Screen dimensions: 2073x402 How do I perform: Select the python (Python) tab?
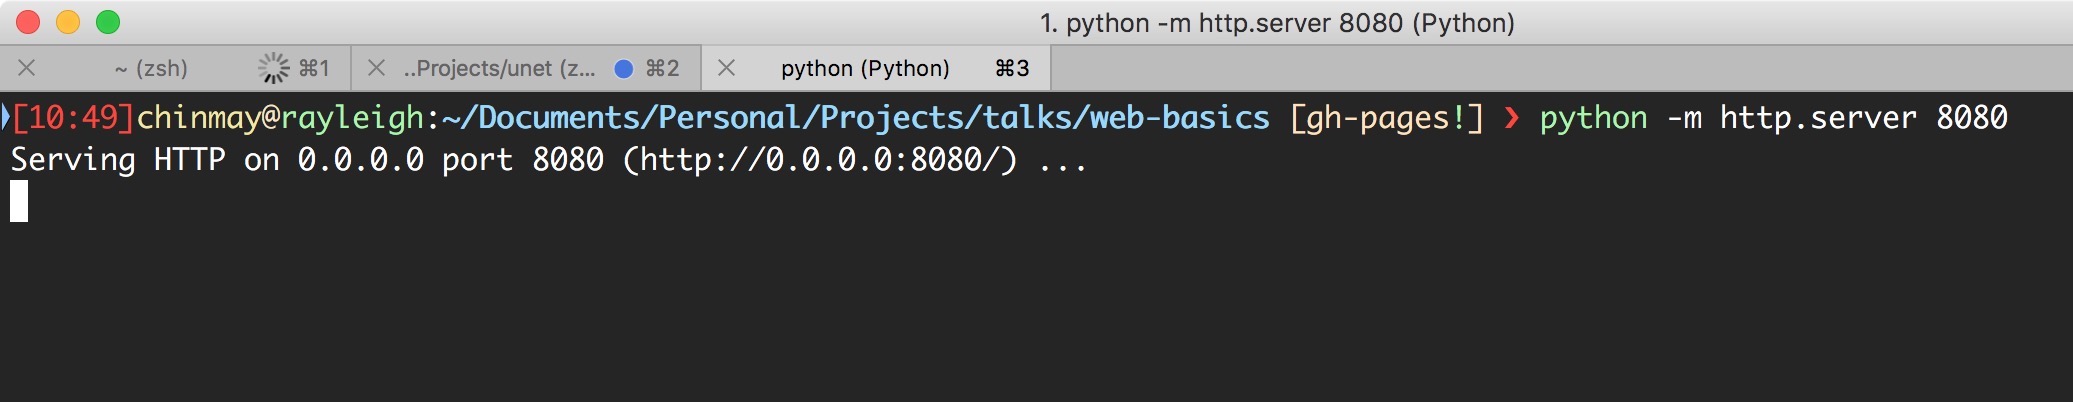(x=865, y=68)
